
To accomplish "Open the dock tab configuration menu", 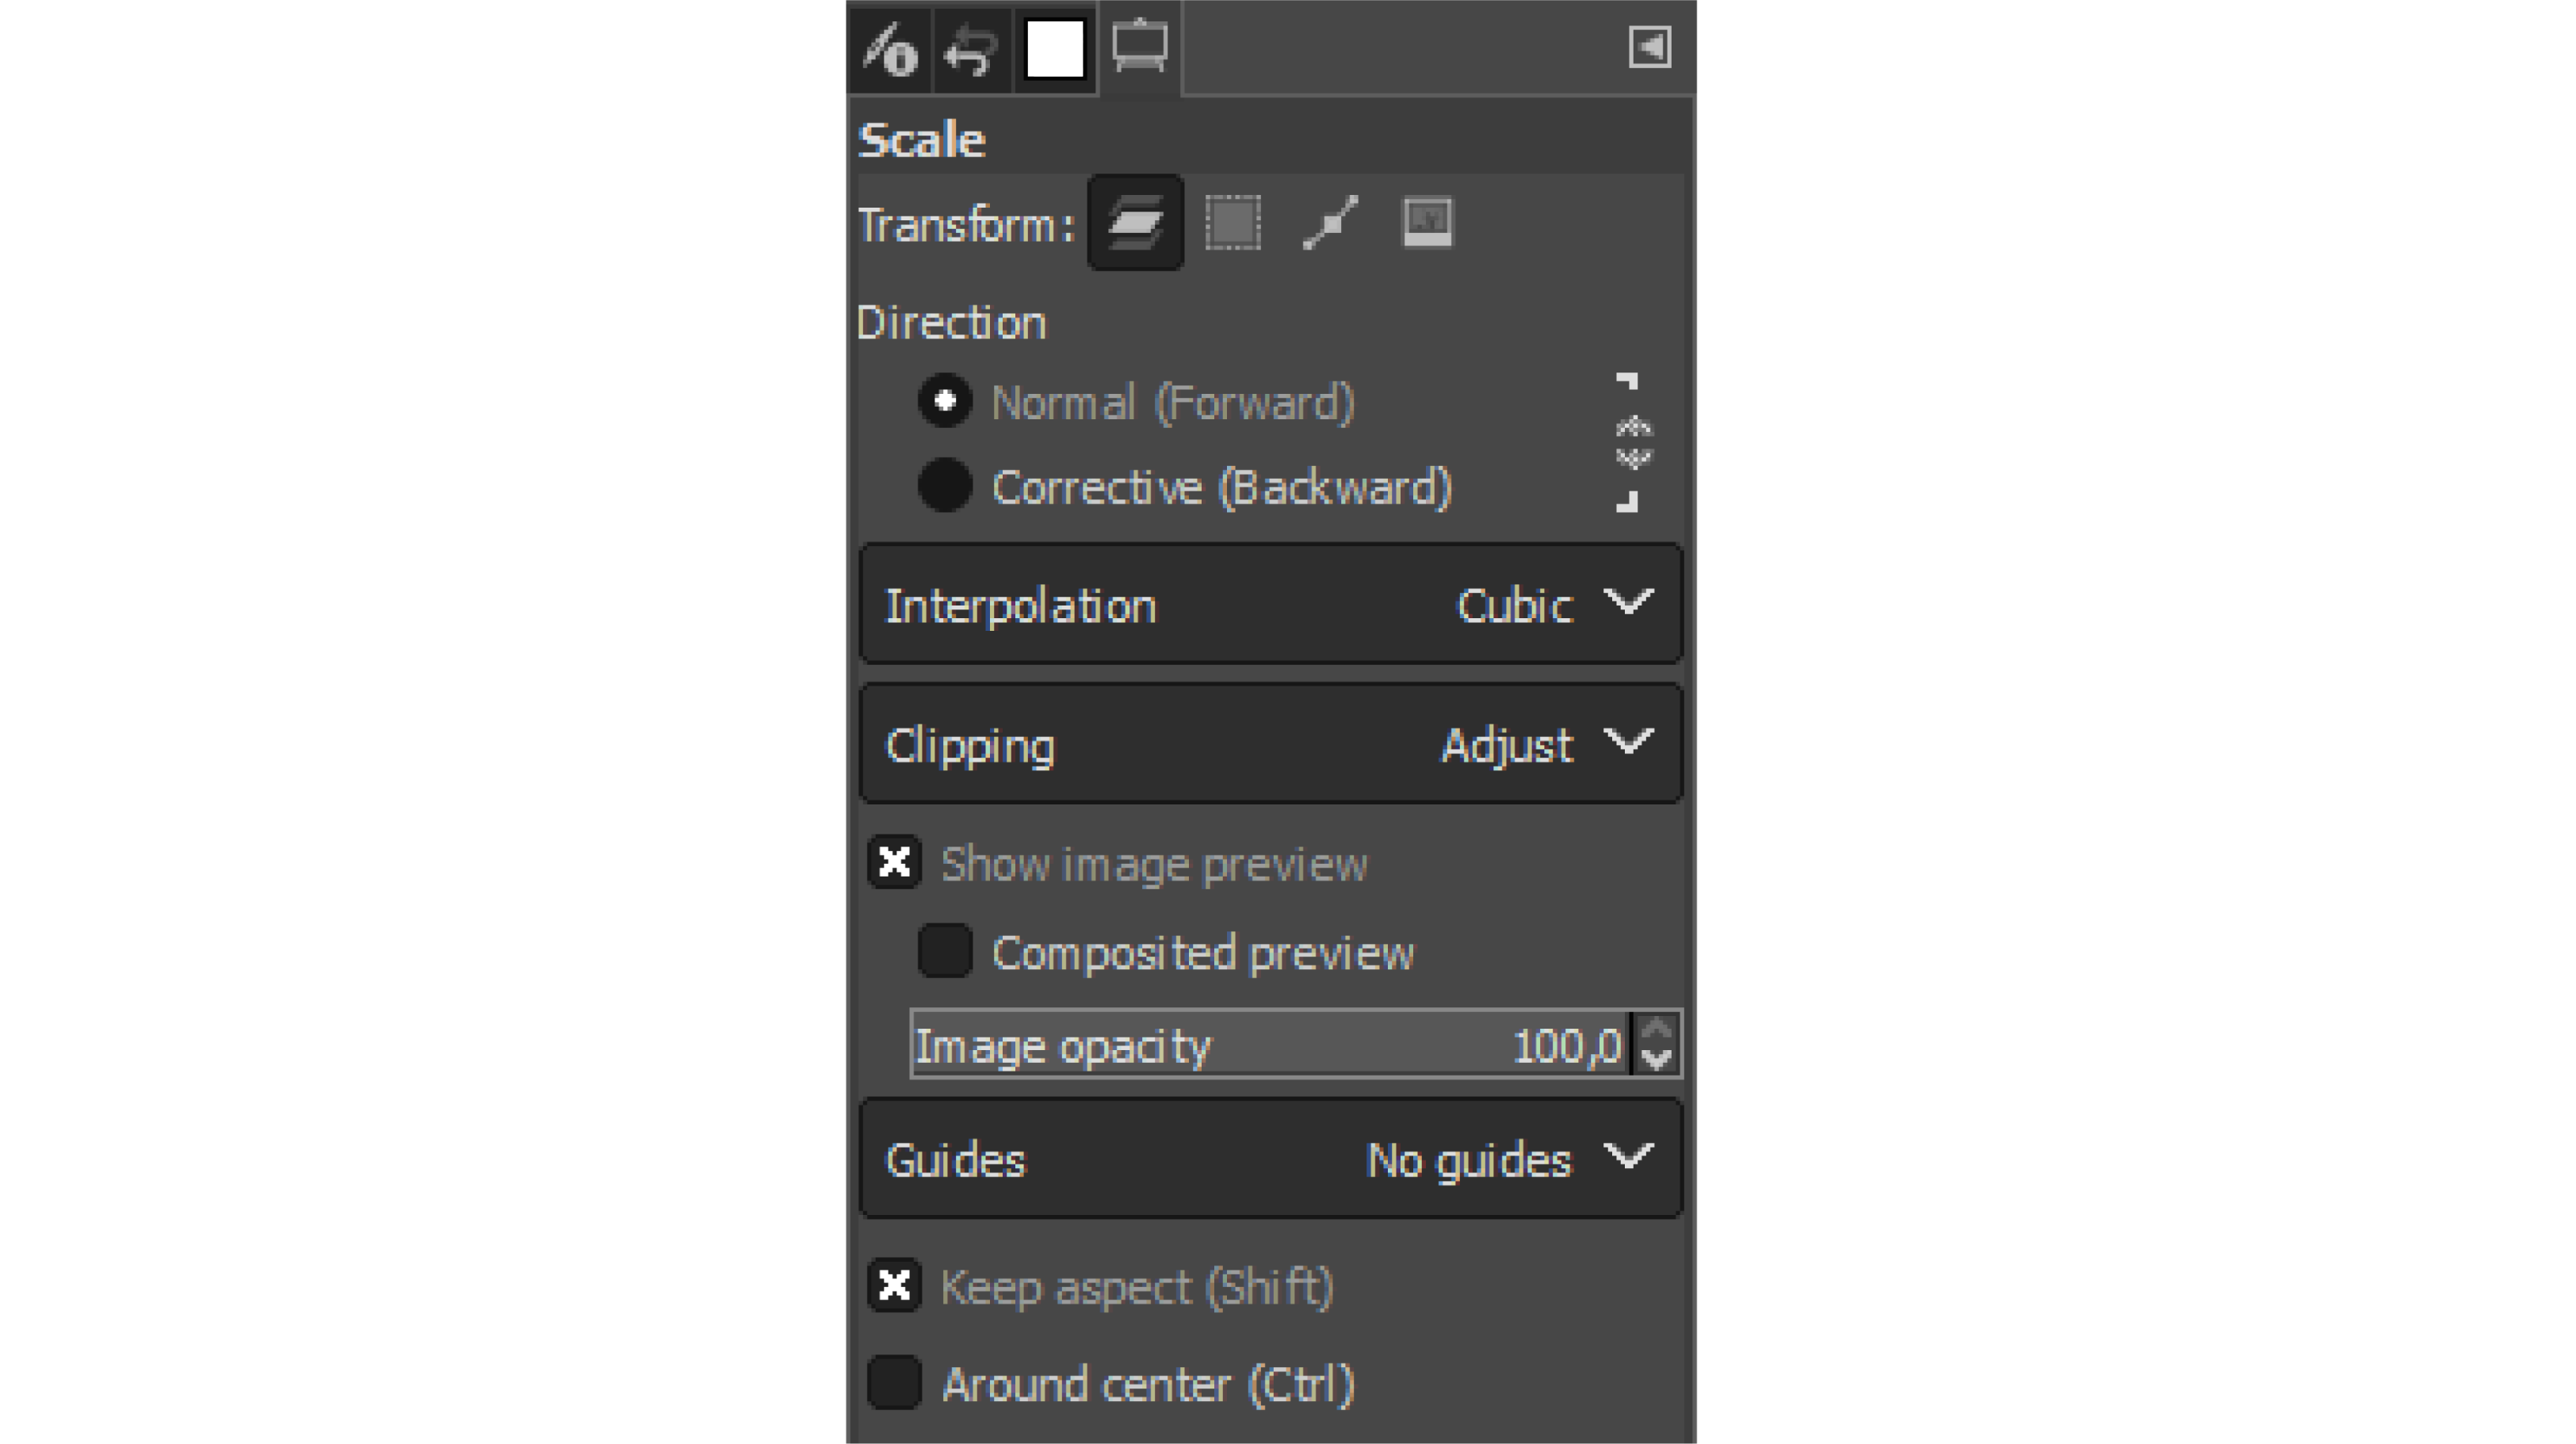I will click(1649, 47).
